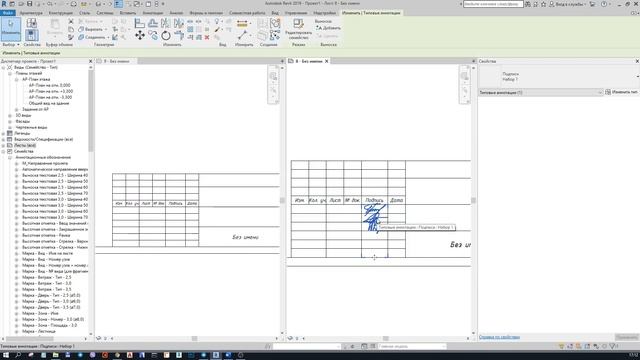
Task: Click the selection filter icon in status bar
Action: coord(612,346)
